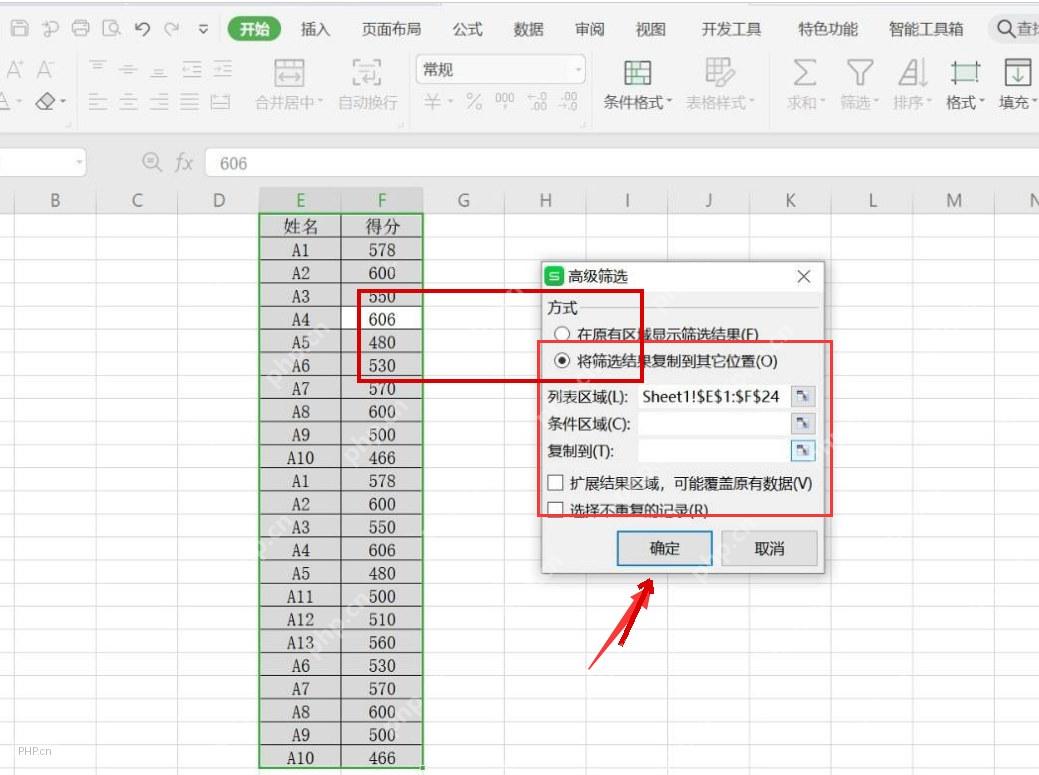Align text to the right
This screenshot has width=1039, height=775.
159,102
